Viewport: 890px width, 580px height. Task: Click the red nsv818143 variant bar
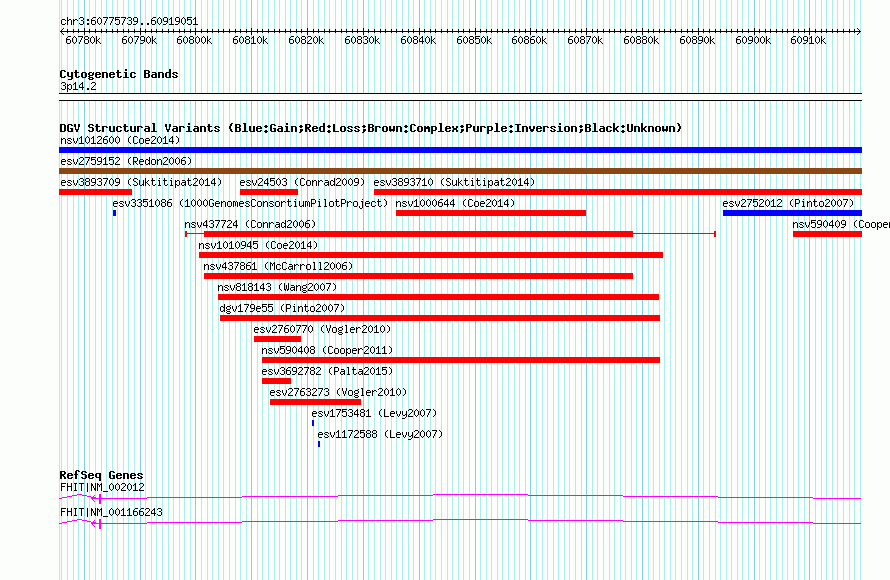[438, 297]
